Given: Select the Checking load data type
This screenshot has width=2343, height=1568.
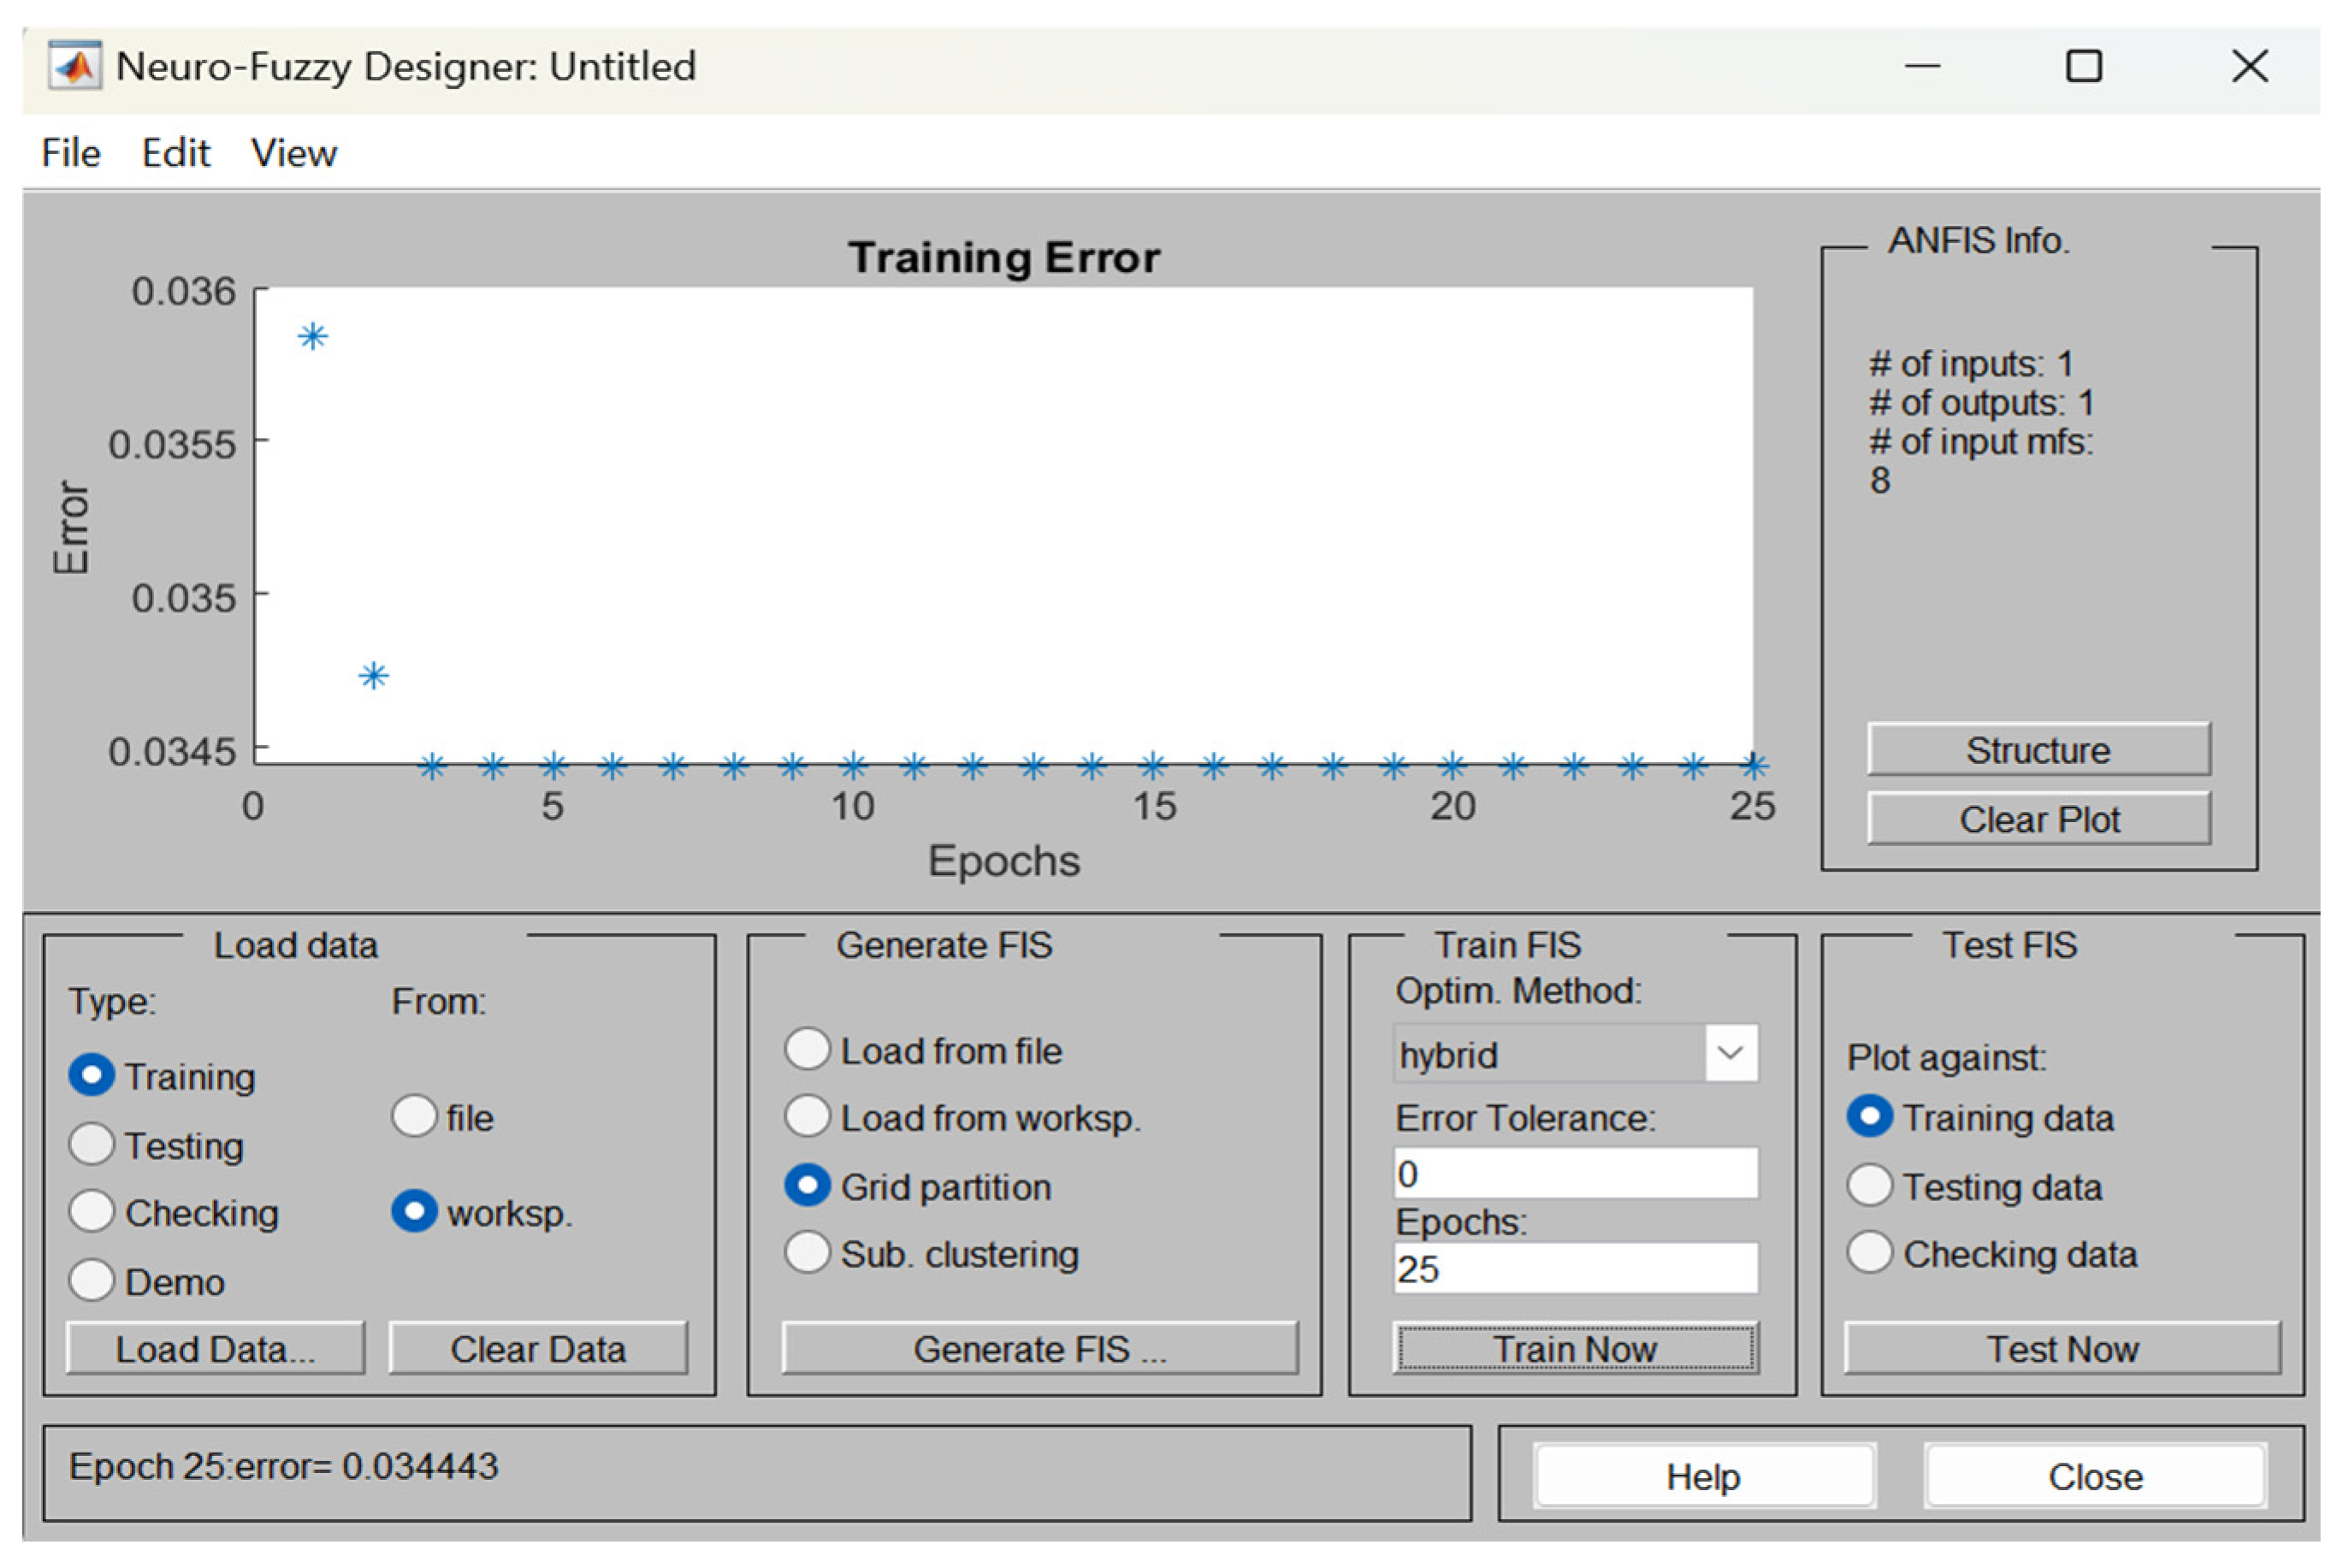Looking at the screenshot, I should pos(92,1212).
